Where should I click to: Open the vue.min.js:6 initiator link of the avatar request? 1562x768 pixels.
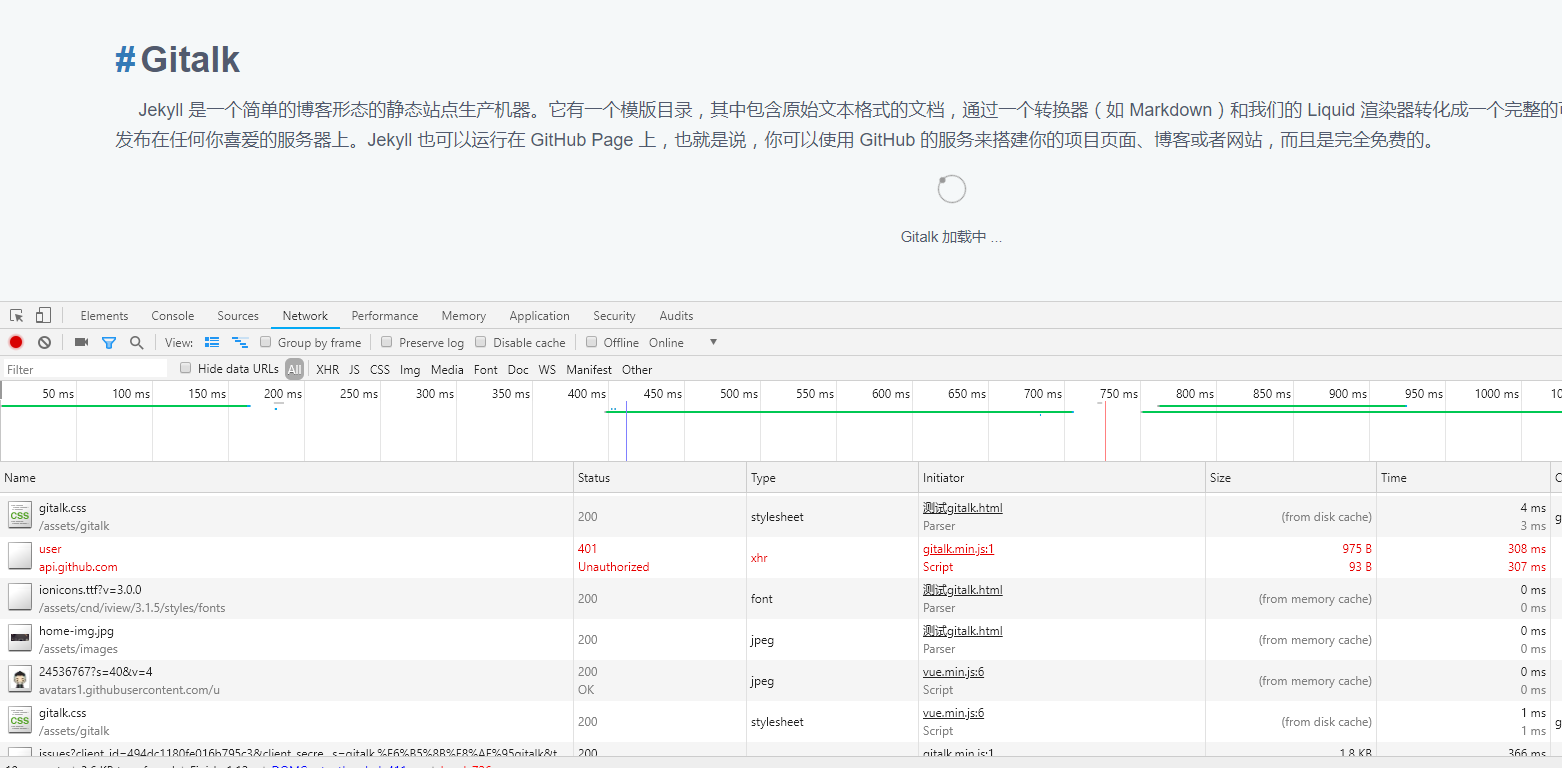pyautogui.click(x=953, y=672)
